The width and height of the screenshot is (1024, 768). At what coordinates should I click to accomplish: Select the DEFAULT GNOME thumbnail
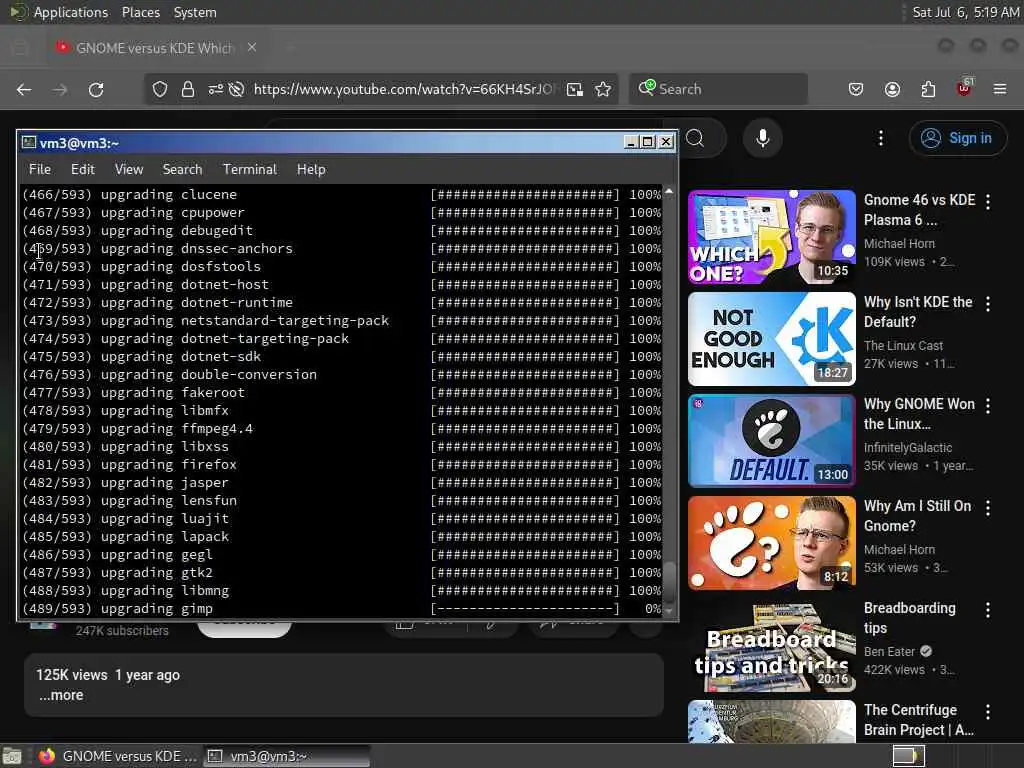[772, 441]
